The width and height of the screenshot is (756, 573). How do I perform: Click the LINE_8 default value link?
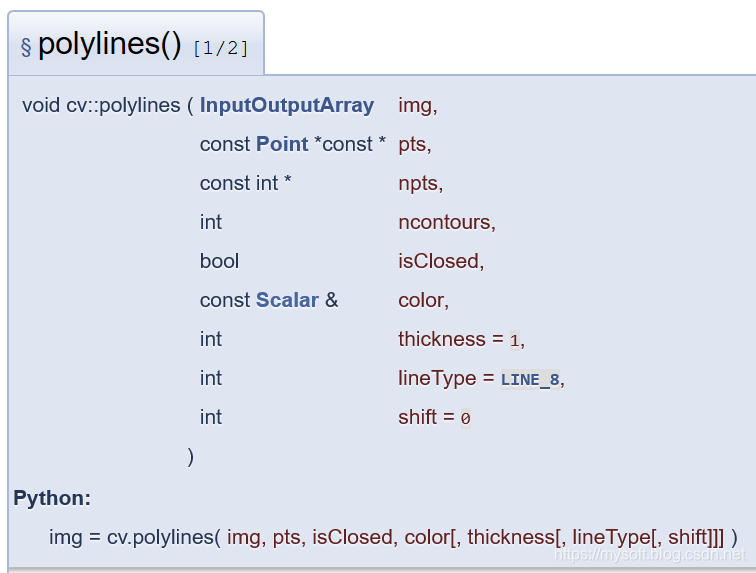coord(530,380)
